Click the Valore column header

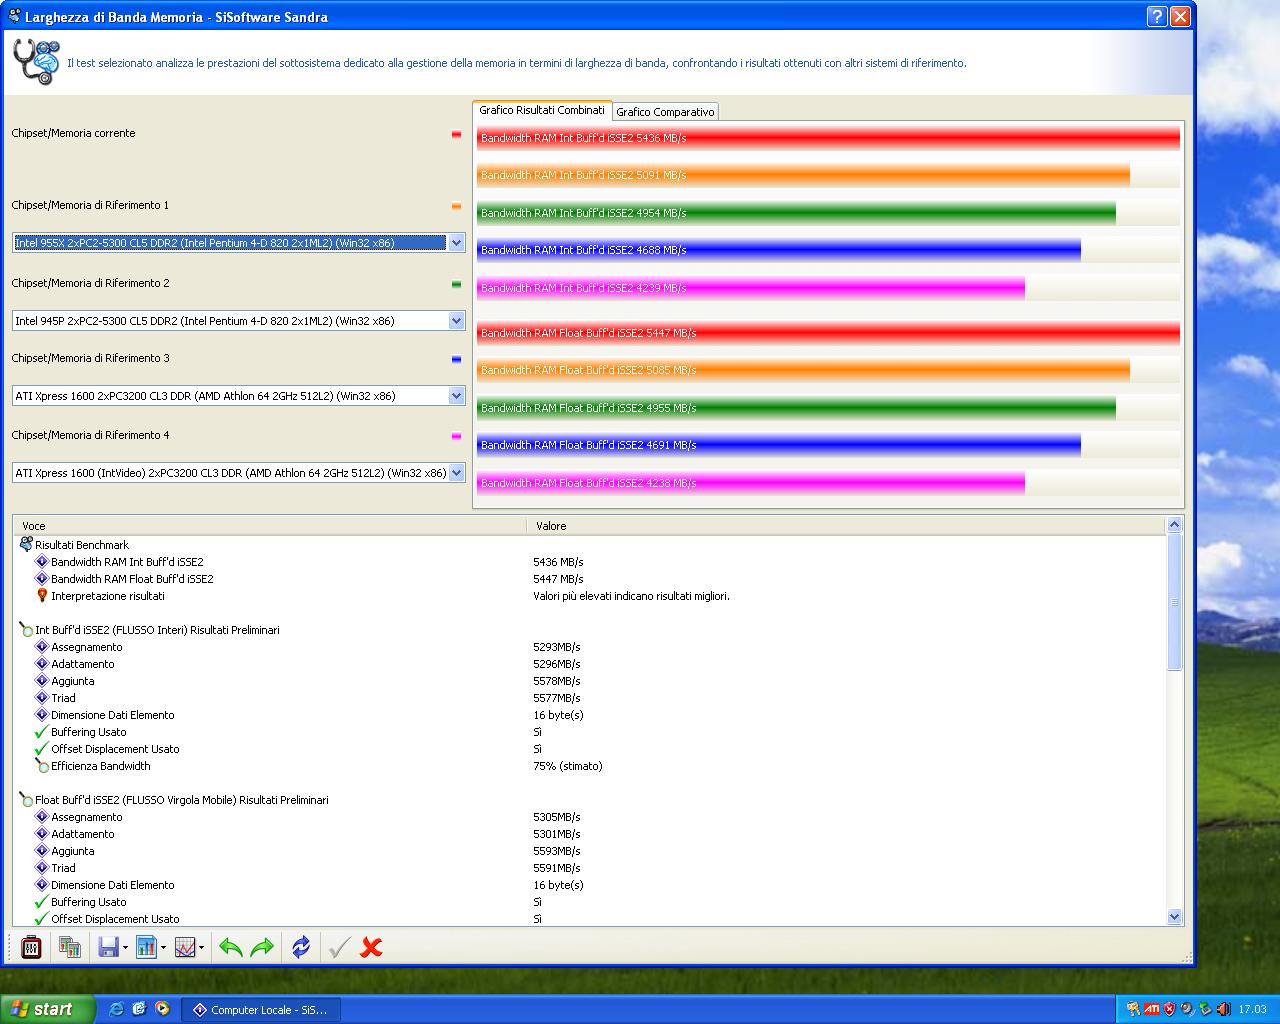[x=846, y=525]
